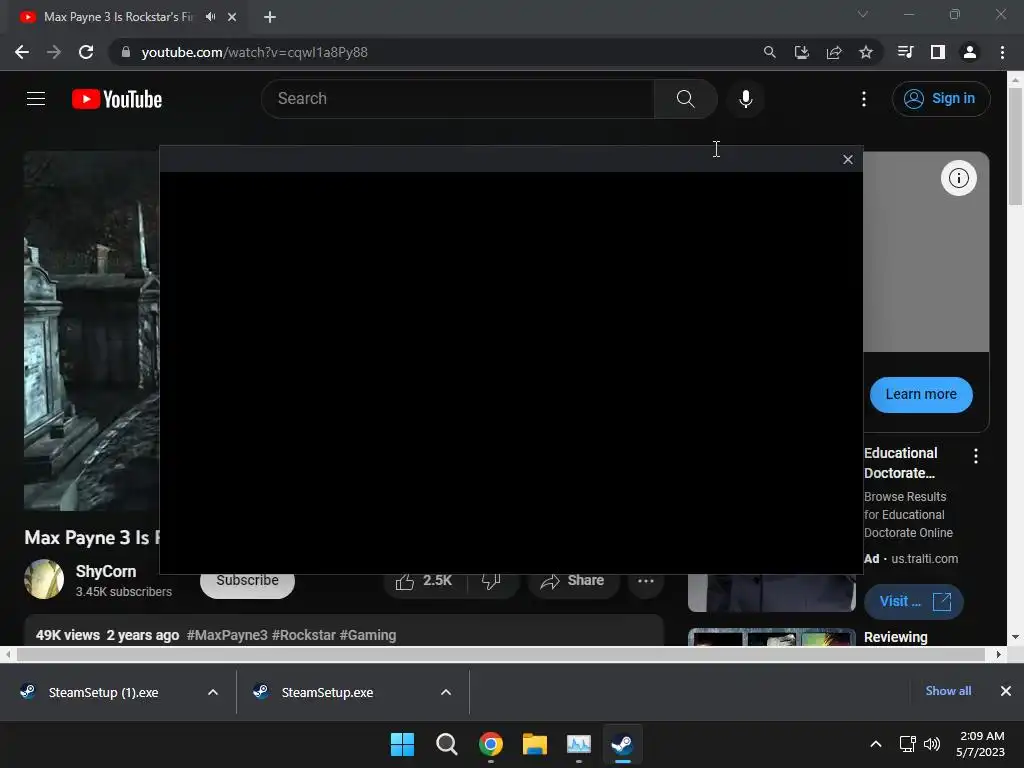Viewport: 1024px width, 768px height.
Task: Click the zoom magnifier in address bar
Action: pyautogui.click(x=769, y=52)
